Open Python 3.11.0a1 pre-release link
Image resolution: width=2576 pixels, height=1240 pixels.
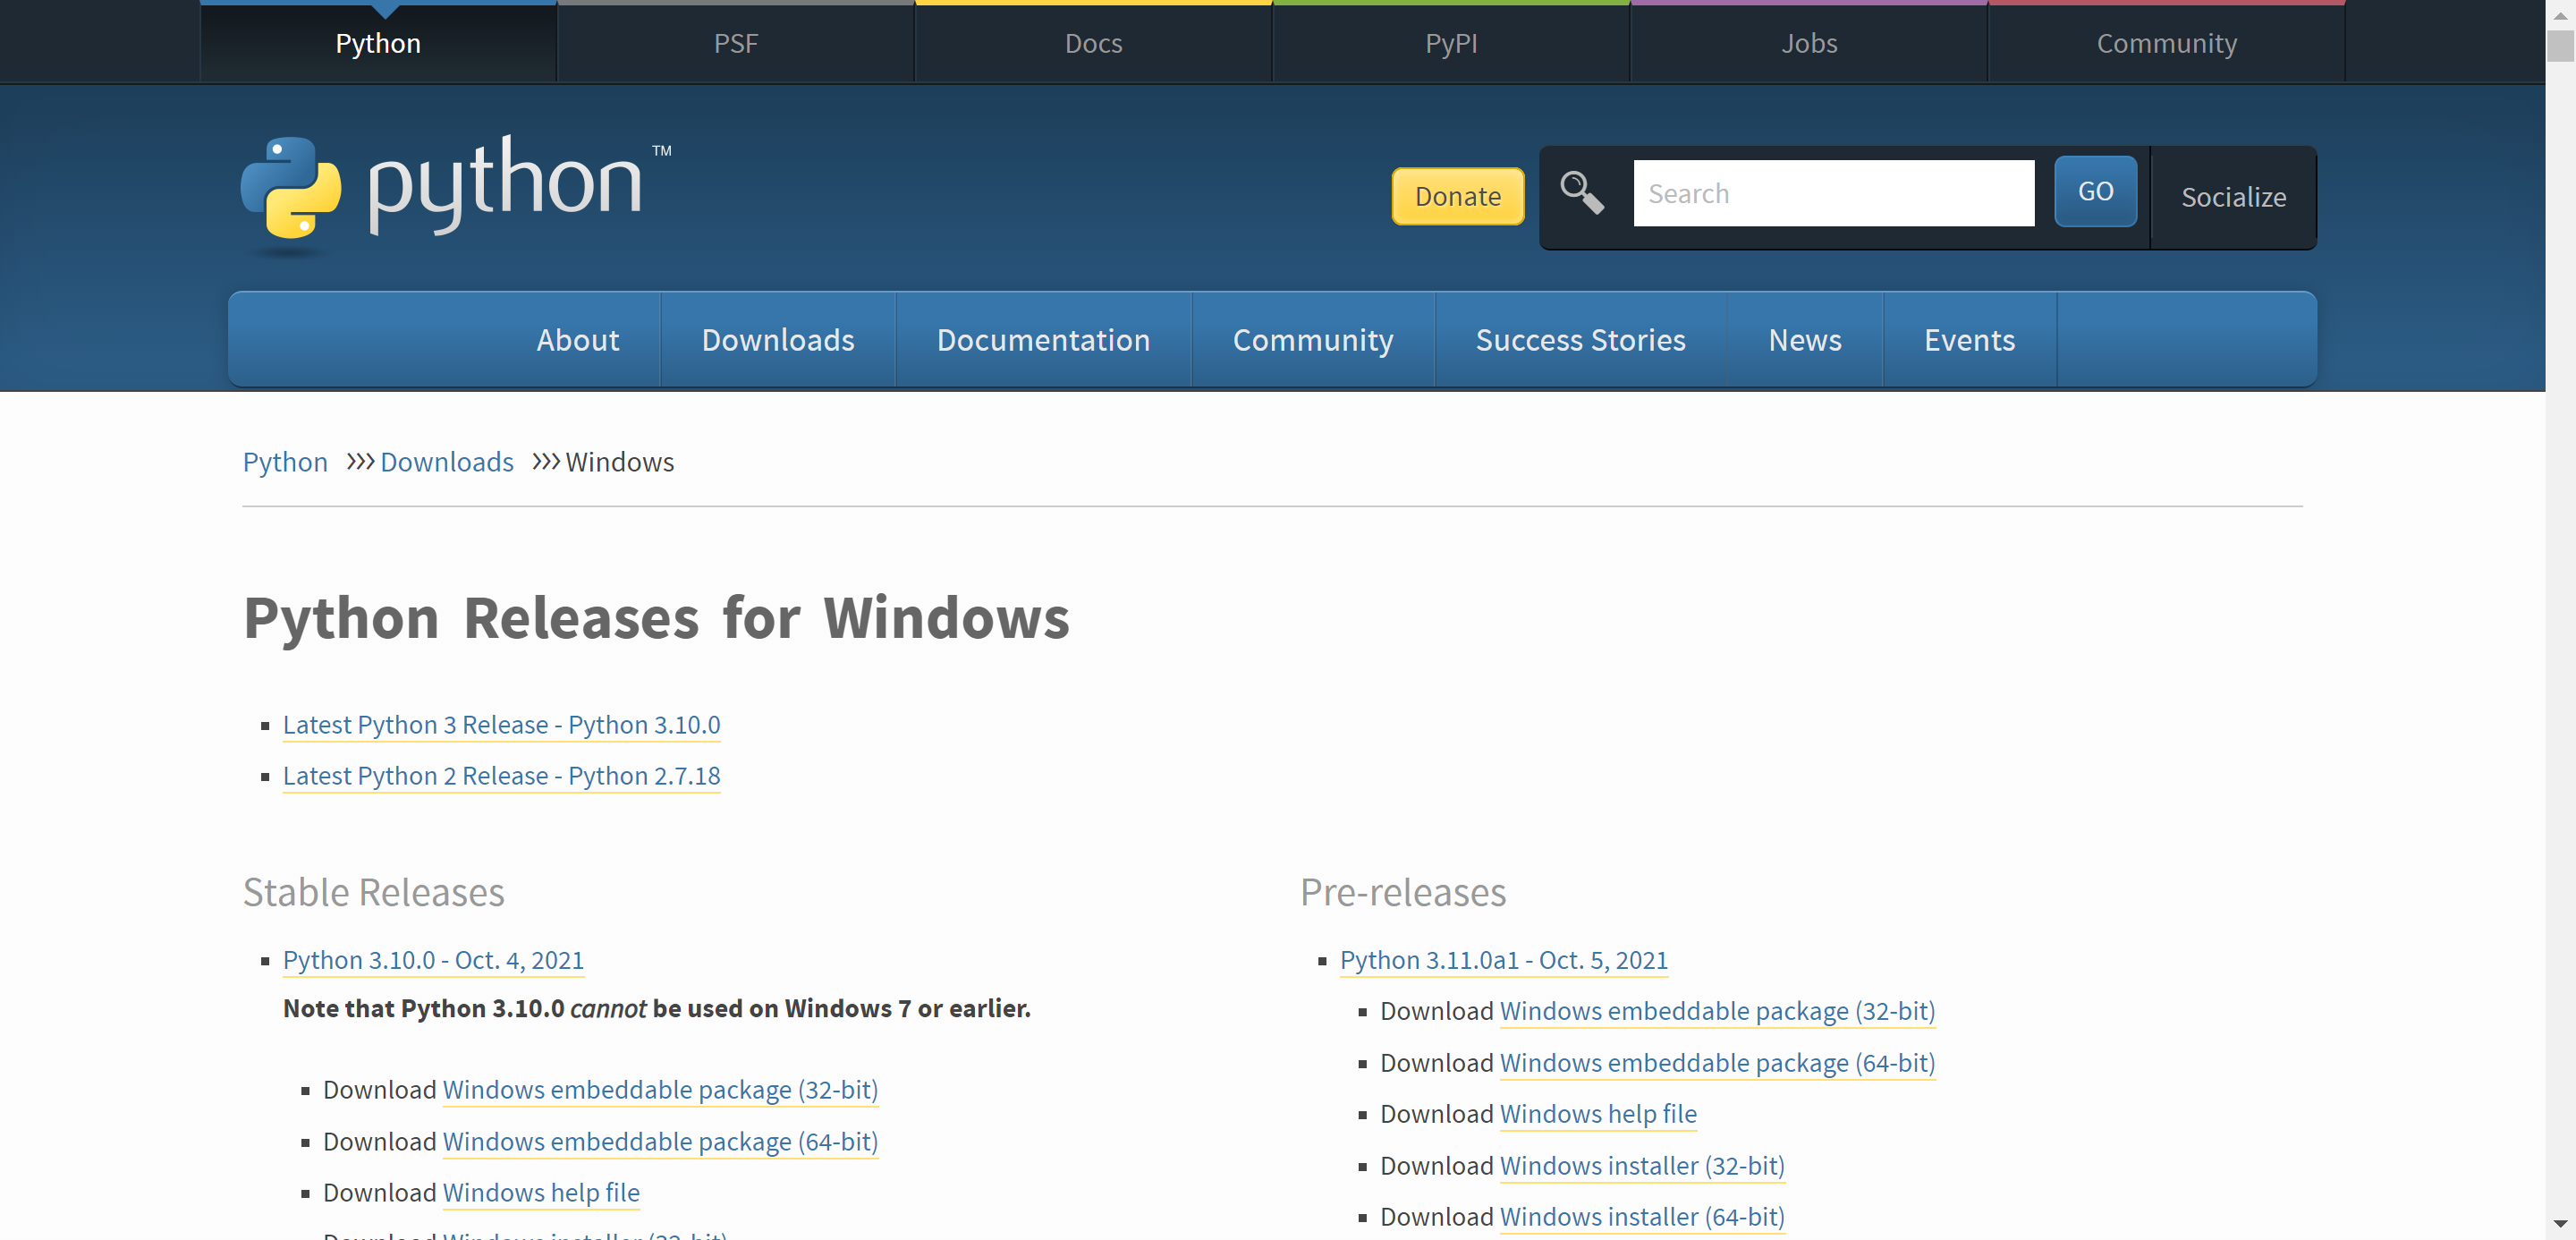[1503, 960]
